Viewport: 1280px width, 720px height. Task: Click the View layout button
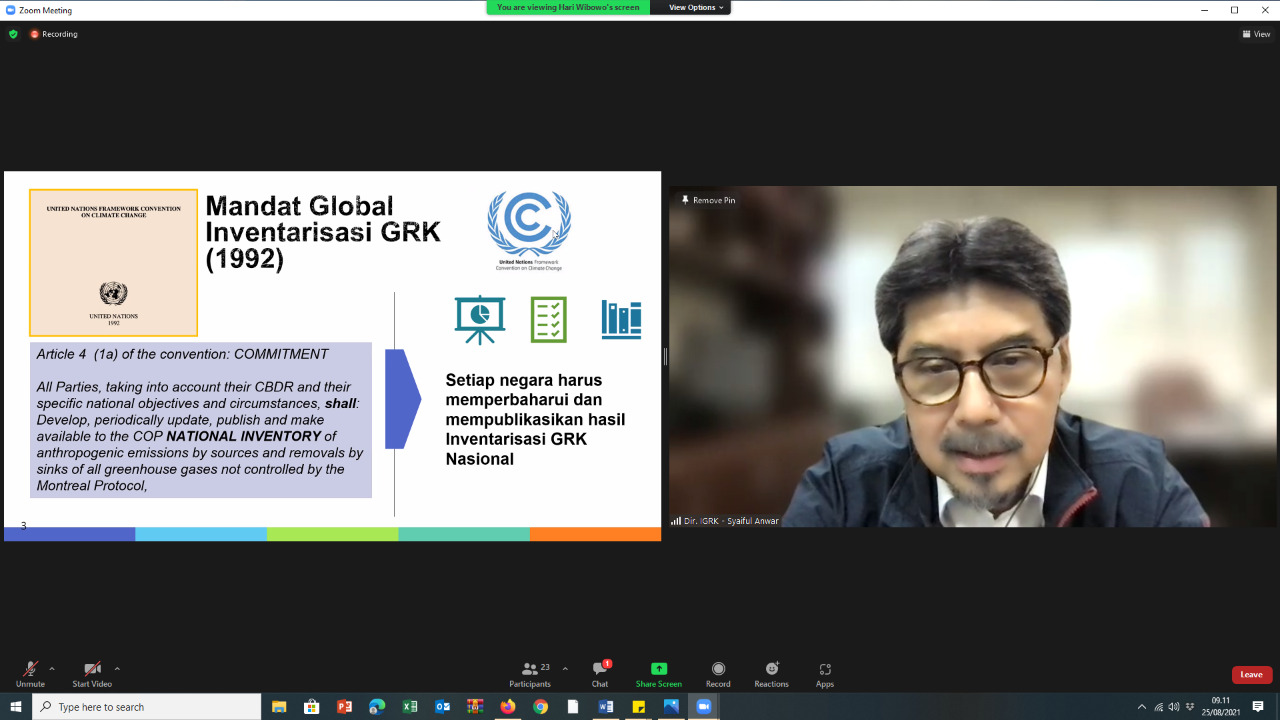coord(1256,34)
